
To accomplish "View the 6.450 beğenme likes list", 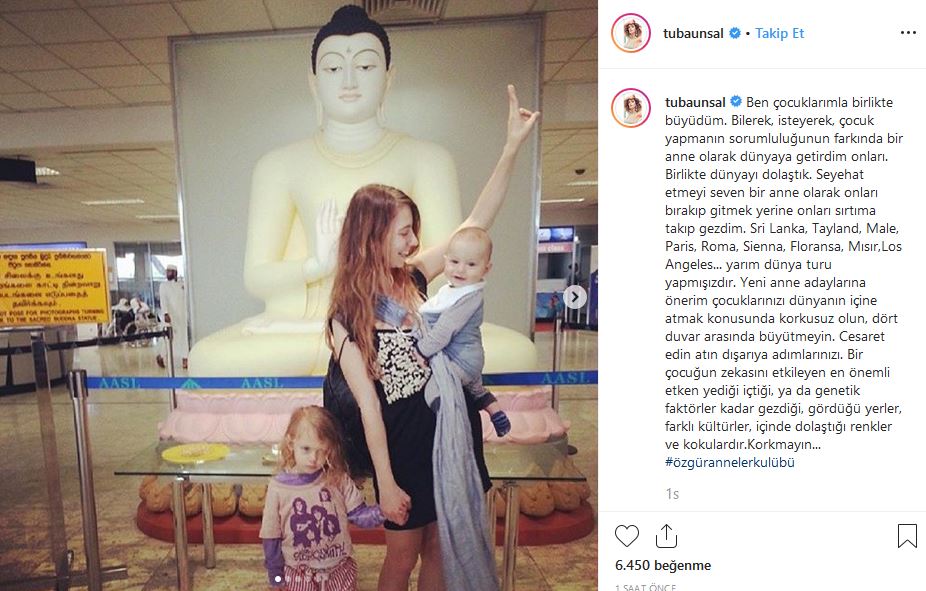I will click(x=663, y=565).
